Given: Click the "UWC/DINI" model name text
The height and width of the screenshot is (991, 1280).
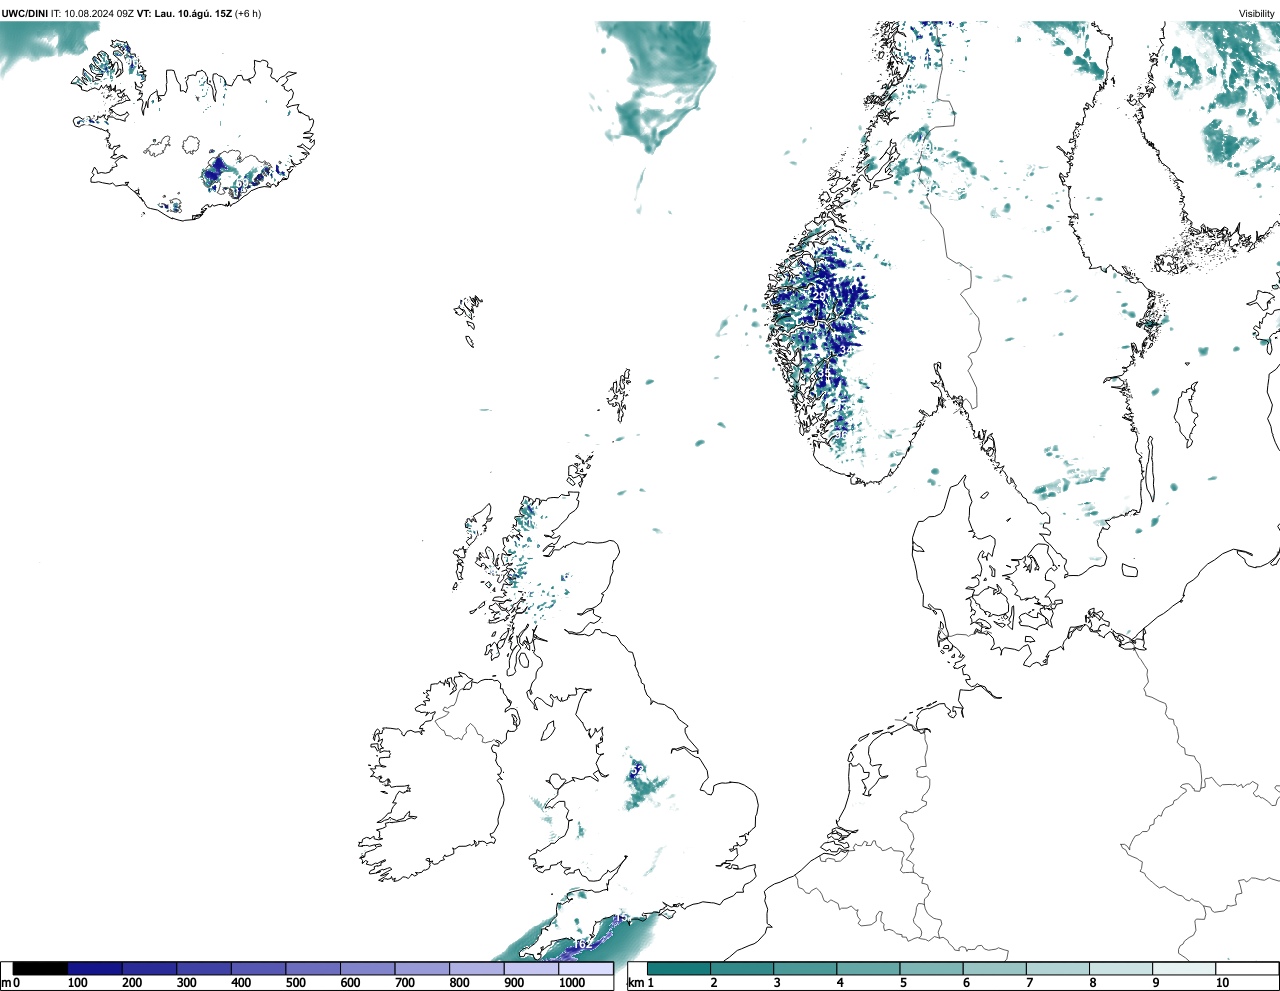Looking at the screenshot, I should (x=25, y=13).
